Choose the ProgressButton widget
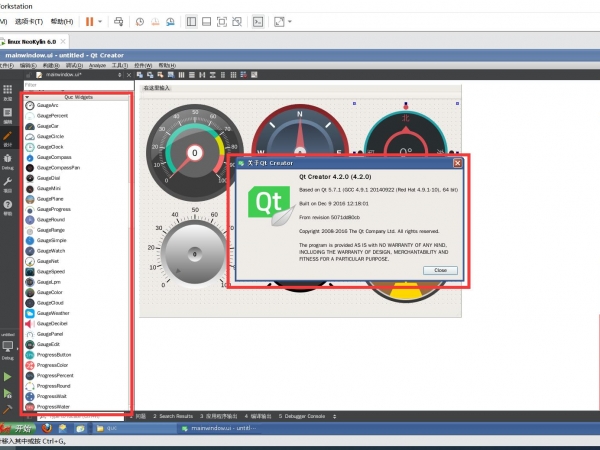This screenshot has width=600, height=450. (55, 355)
